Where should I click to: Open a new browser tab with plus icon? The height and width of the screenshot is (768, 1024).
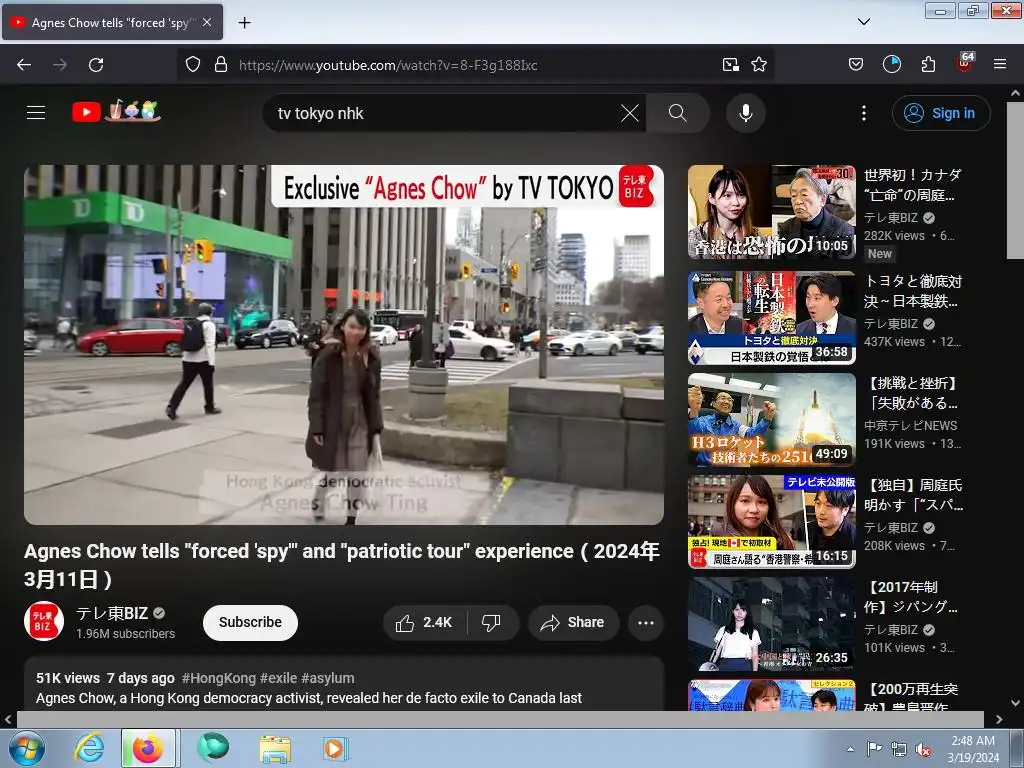tap(244, 23)
